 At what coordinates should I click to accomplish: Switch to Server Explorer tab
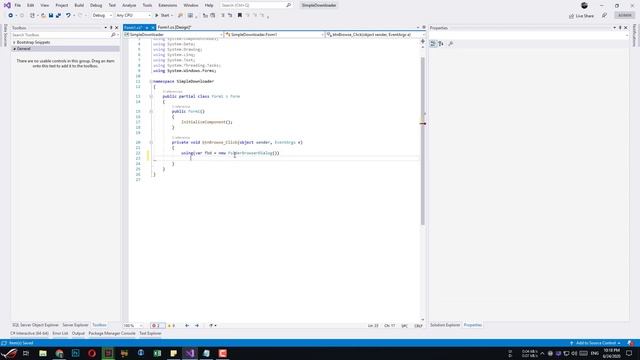(x=75, y=325)
